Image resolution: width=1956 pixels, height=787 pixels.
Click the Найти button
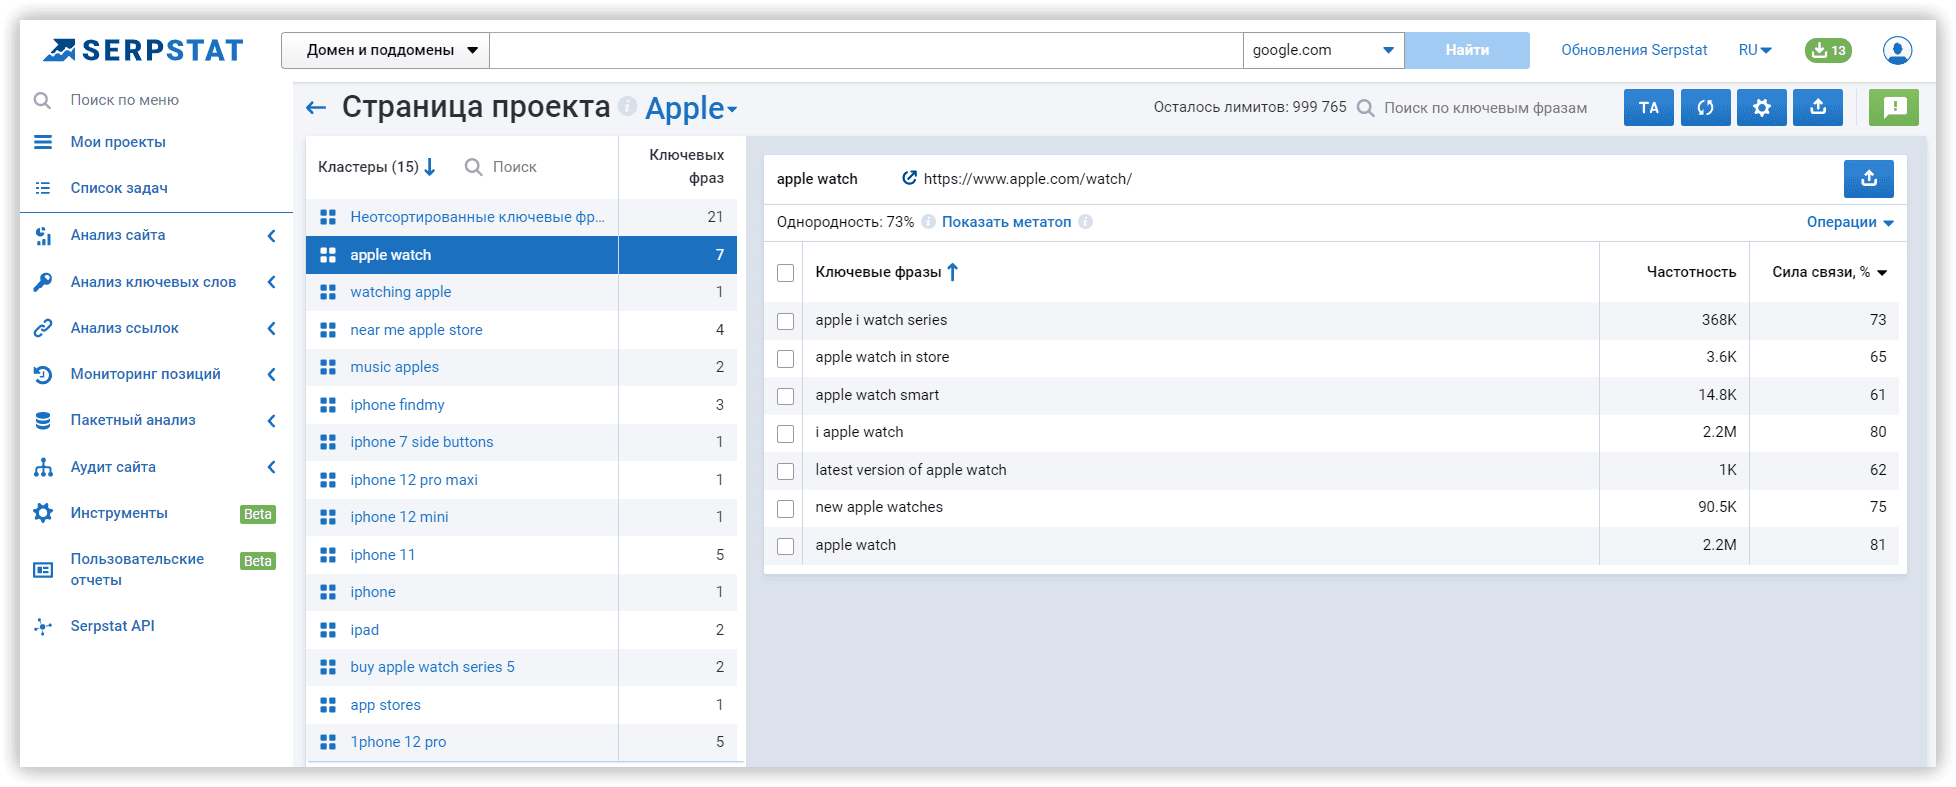(x=1467, y=50)
